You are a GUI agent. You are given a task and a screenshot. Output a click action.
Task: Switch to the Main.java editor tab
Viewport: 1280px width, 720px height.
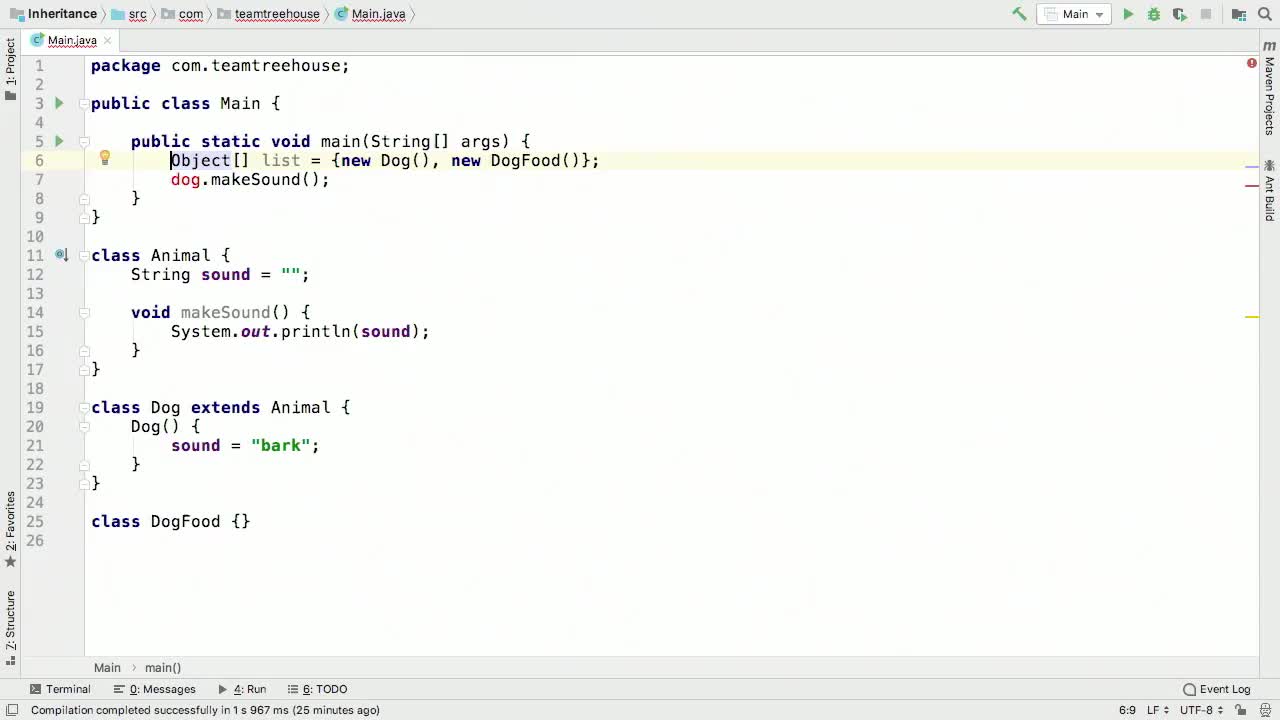[72, 40]
